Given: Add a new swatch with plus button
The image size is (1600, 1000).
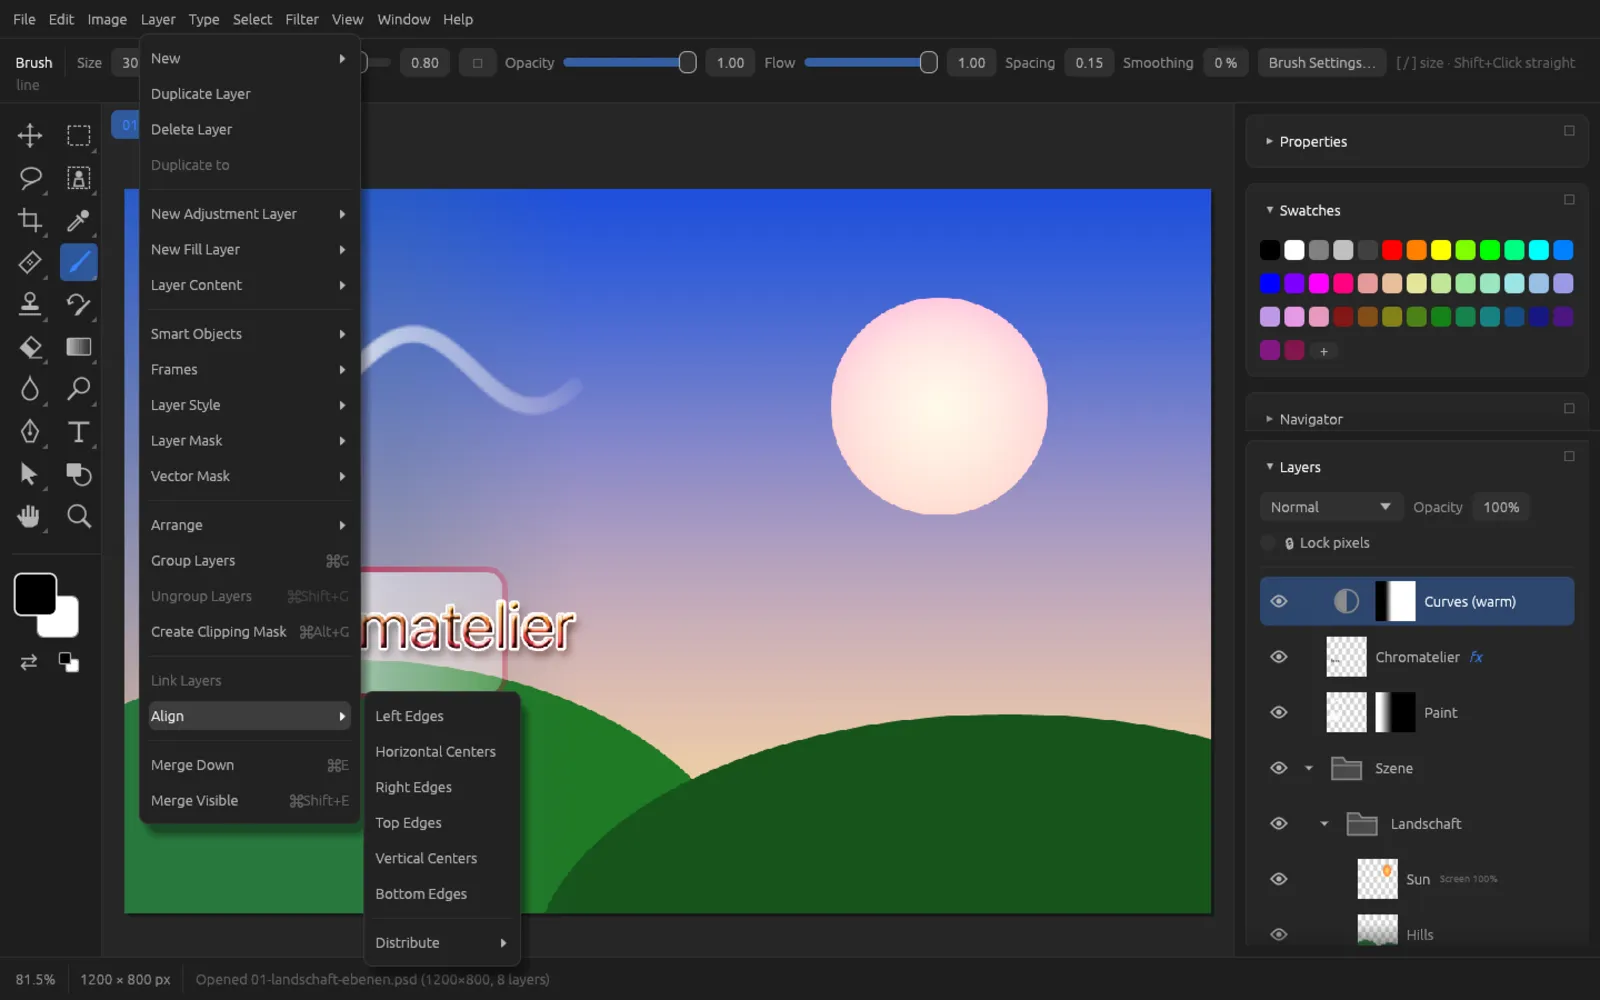Looking at the screenshot, I should point(1324,351).
